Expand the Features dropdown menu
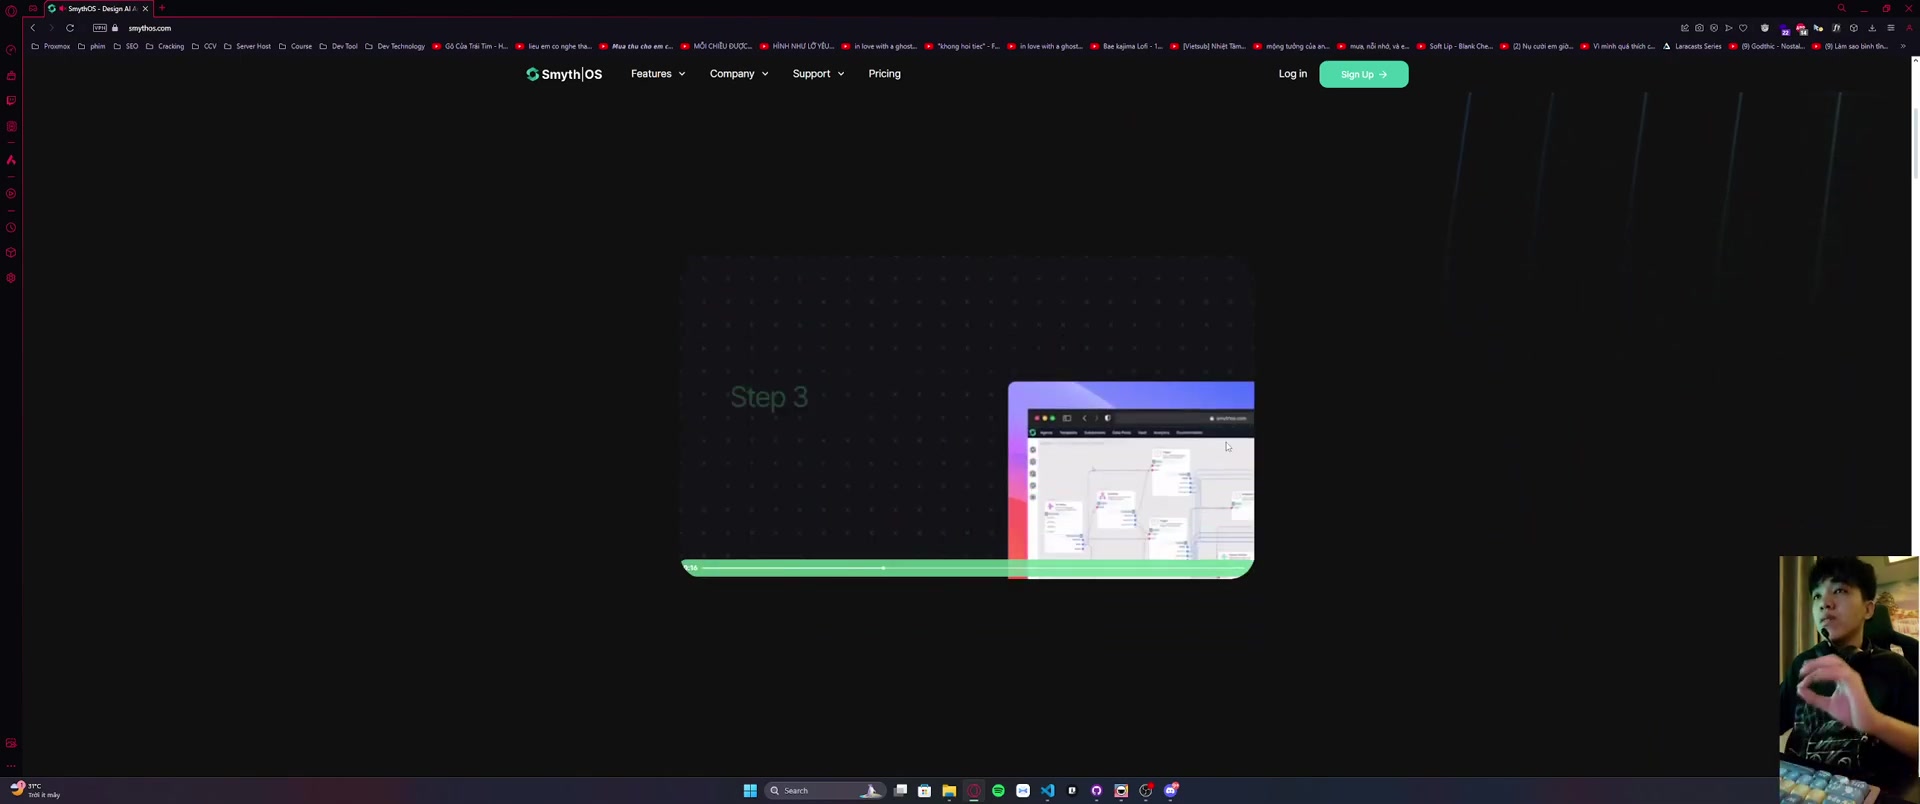Viewport: 1920px width, 804px height. (x=658, y=74)
